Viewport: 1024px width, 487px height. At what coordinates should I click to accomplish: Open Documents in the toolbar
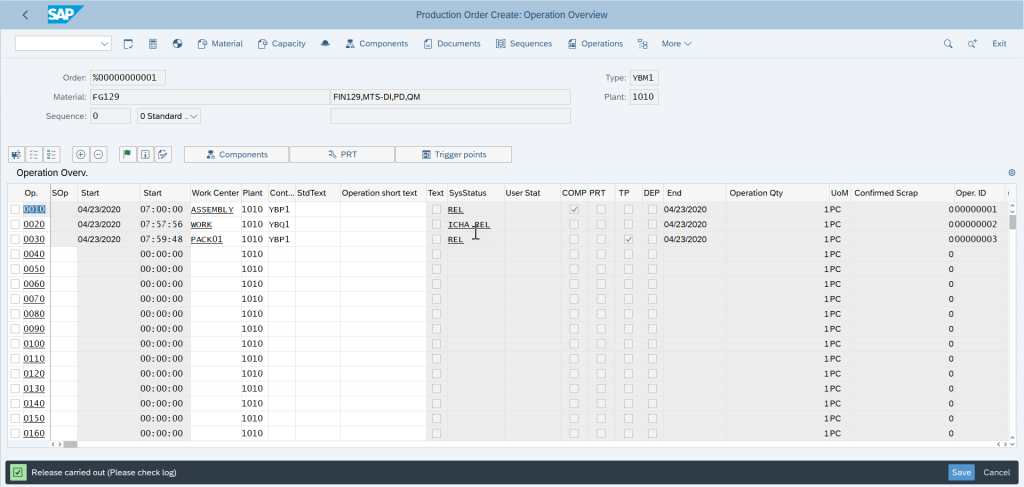(x=452, y=44)
